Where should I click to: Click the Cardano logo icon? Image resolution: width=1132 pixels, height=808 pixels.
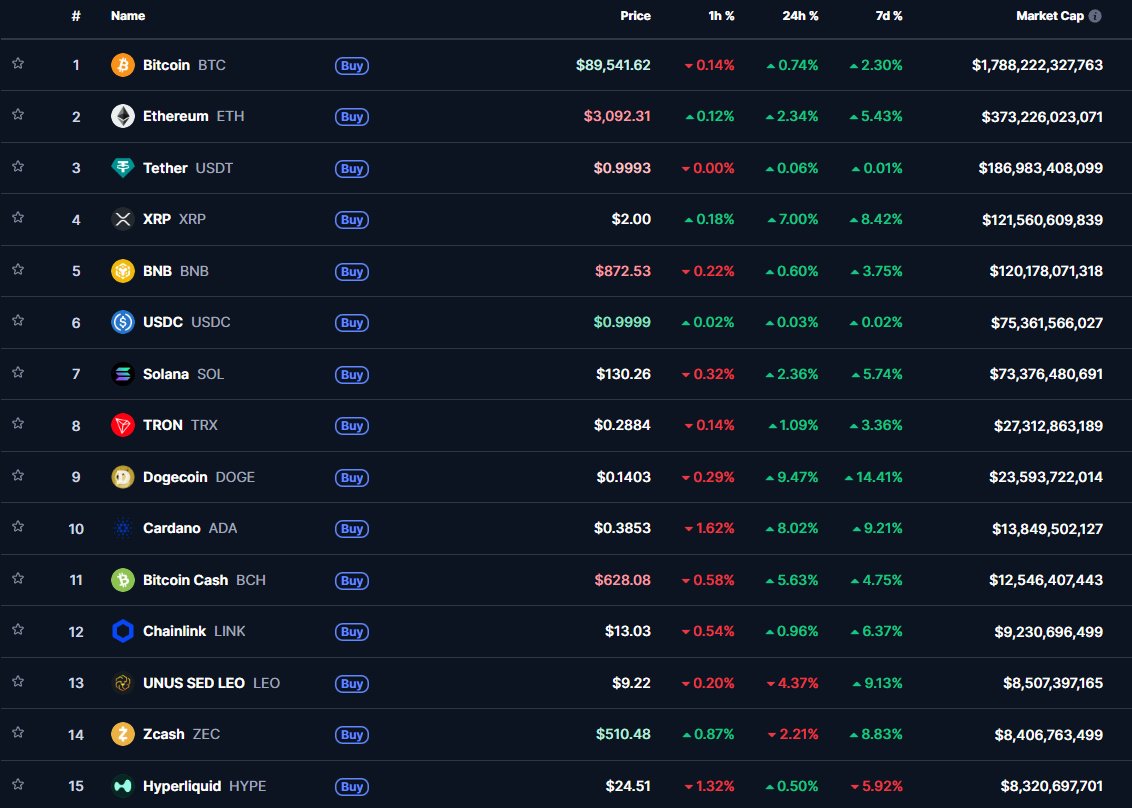pyautogui.click(x=123, y=529)
